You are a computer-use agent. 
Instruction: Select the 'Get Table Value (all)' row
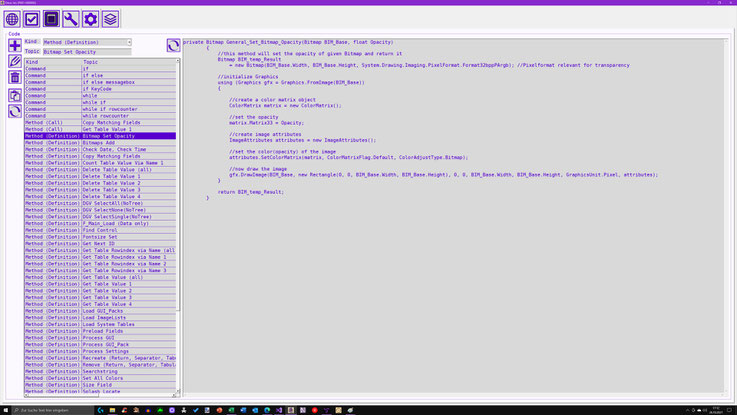pos(100,277)
